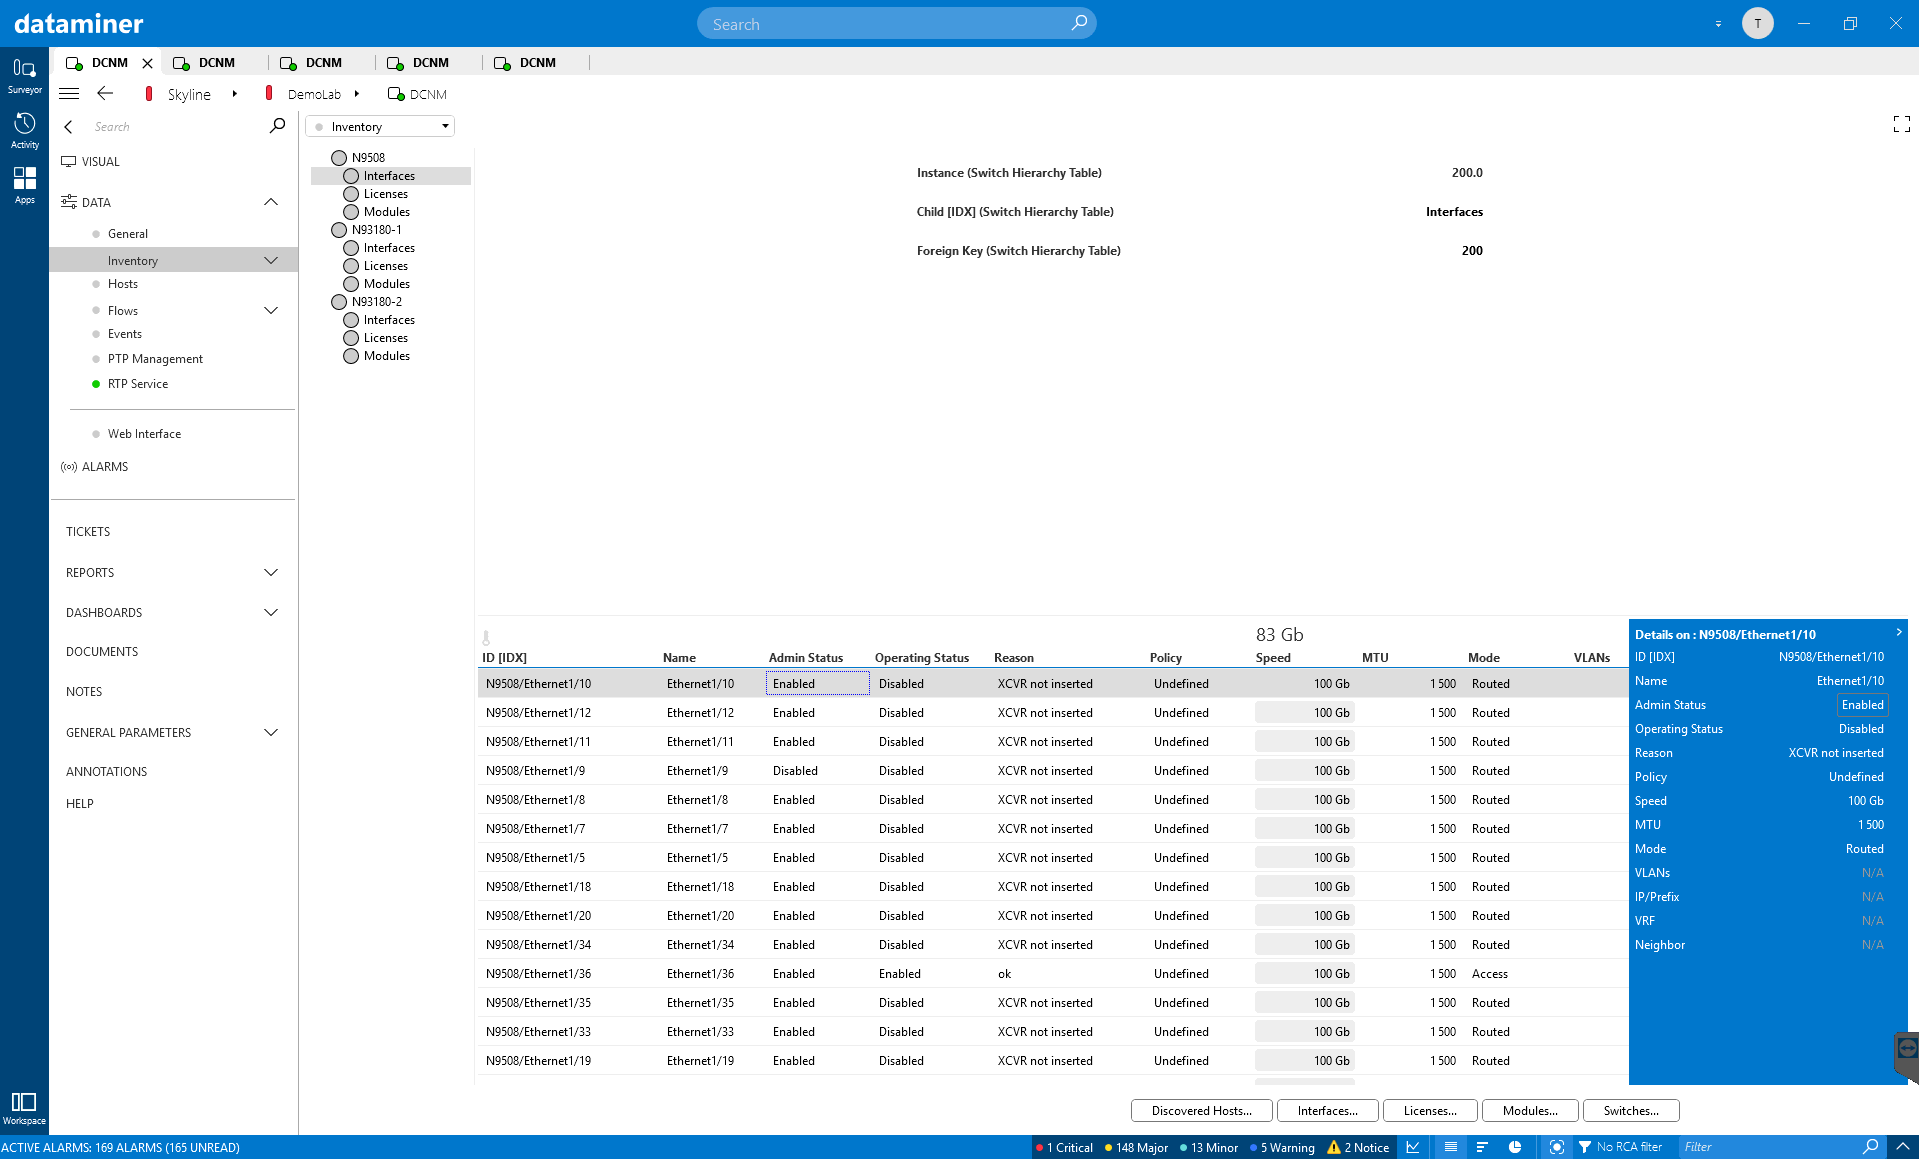Click the Switches... button

pos(1630,1110)
